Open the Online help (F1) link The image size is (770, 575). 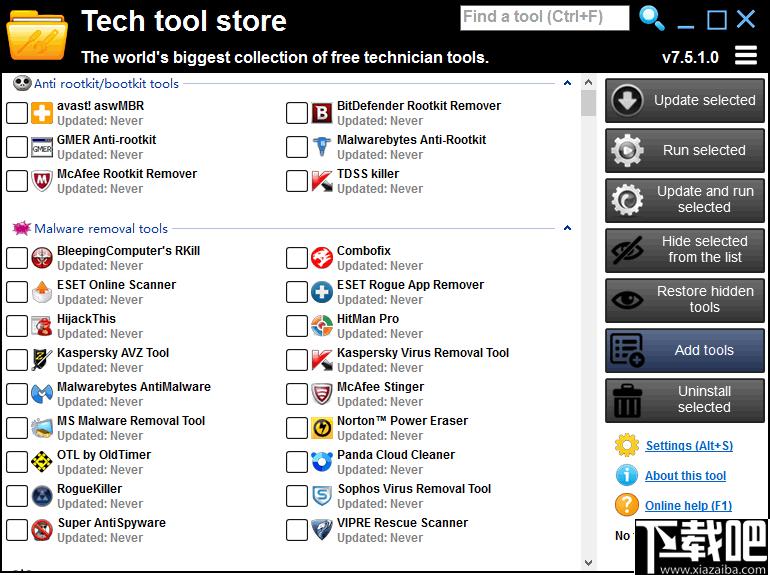pyautogui.click(x=688, y=506)
